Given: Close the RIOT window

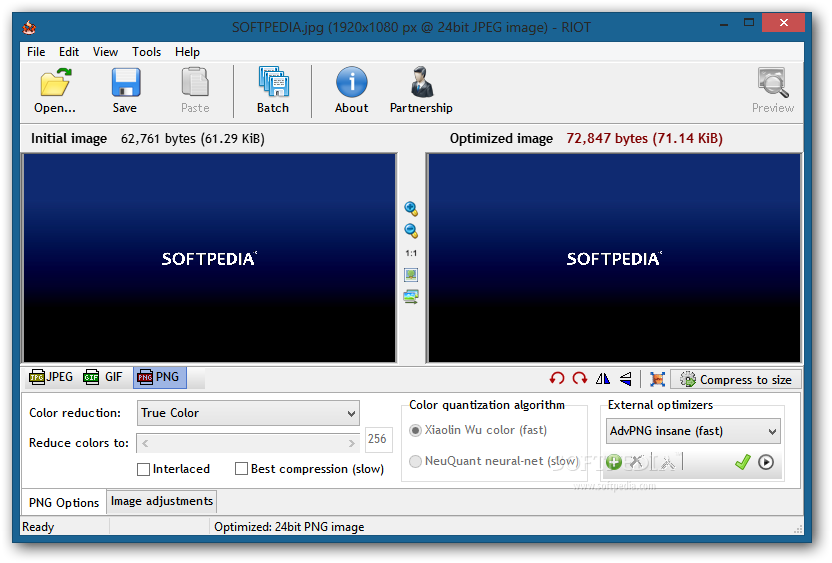Looking at the screenshot, I should click(x=784, y=22).
